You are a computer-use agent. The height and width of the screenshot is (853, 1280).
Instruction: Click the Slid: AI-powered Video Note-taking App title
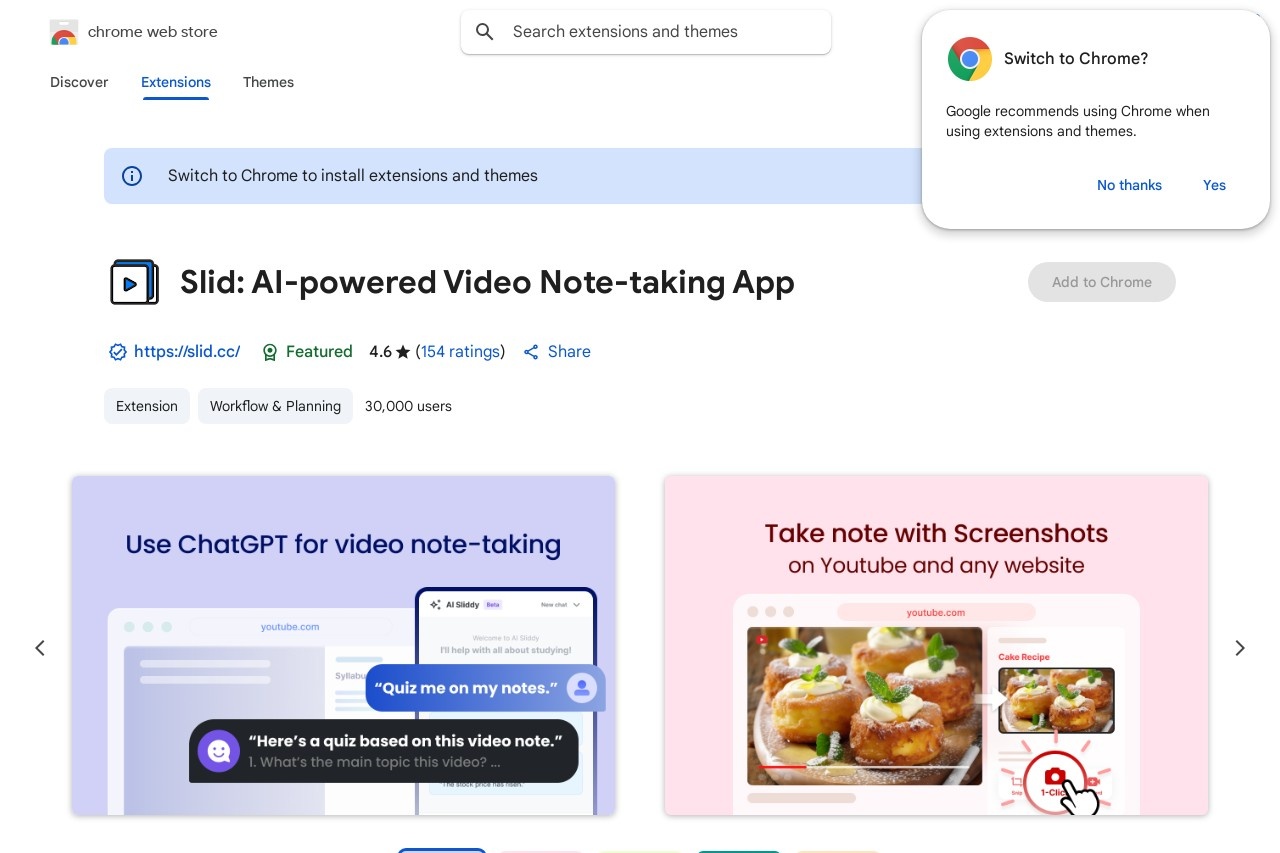[487, 283]
